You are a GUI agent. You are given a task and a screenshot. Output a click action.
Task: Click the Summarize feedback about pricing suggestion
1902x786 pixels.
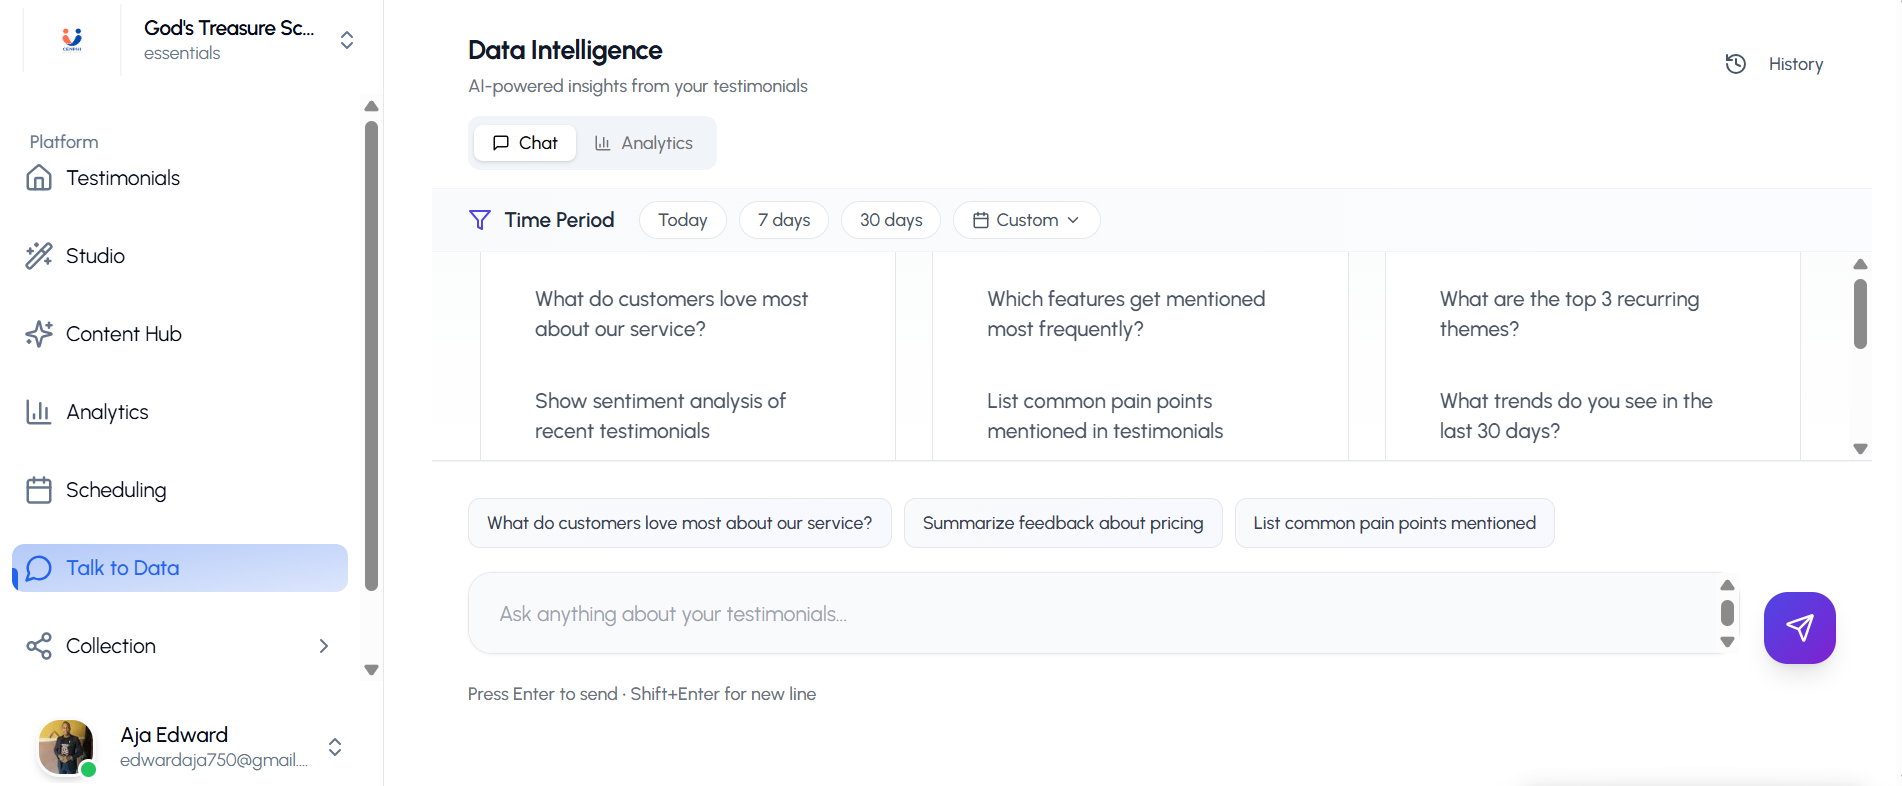[1062, 523]
